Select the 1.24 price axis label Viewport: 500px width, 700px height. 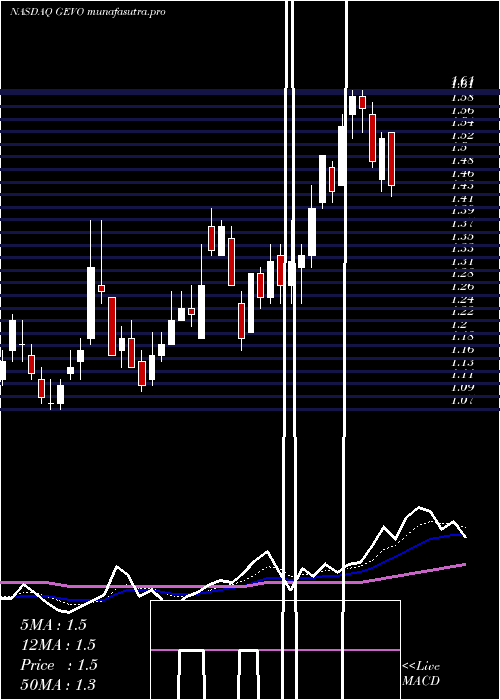463,299
